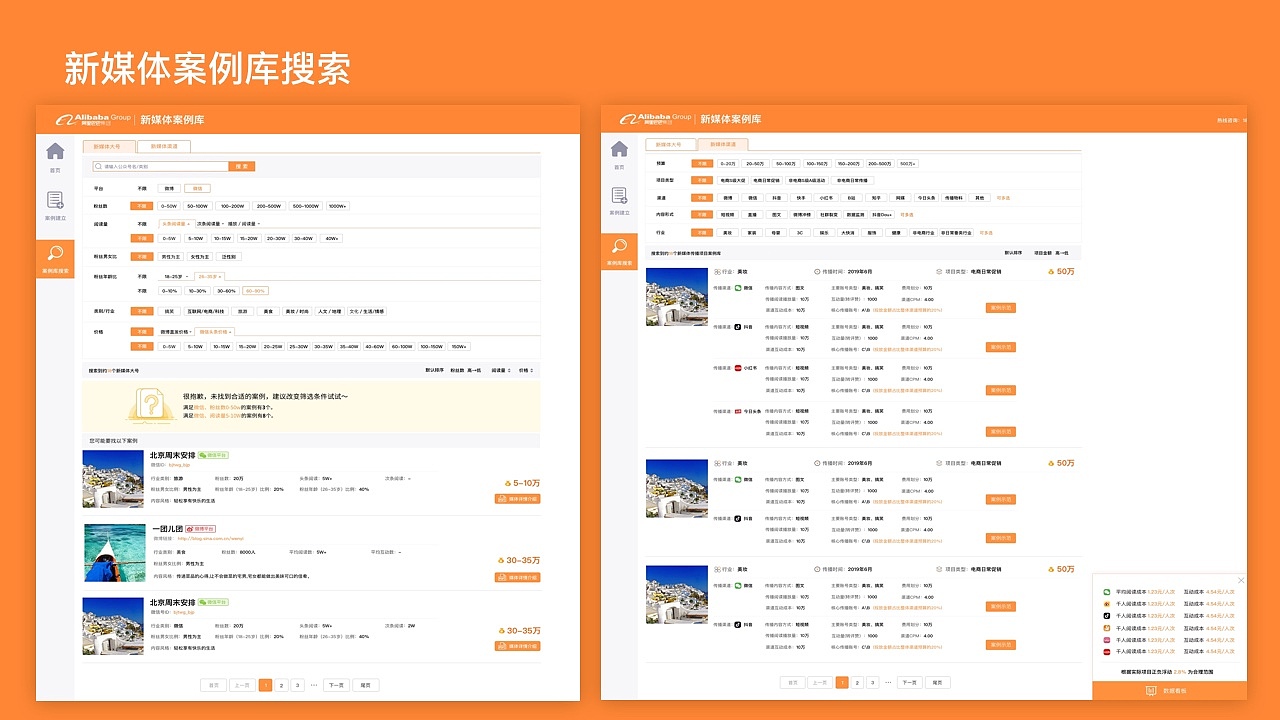
Task: Click the orange 搜索 button
Action: [242, 166]
